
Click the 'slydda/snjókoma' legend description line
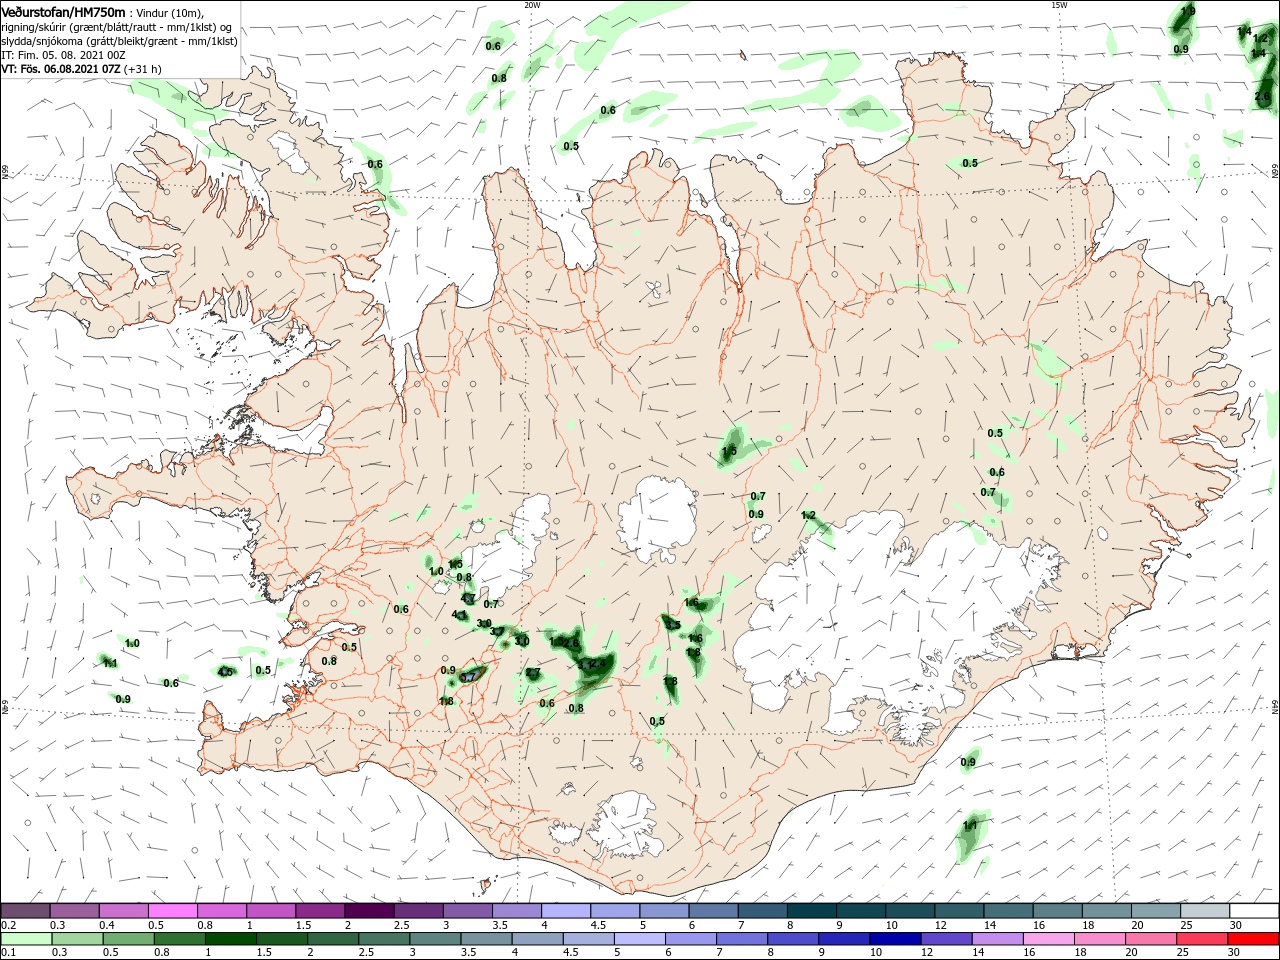point(119,41)
